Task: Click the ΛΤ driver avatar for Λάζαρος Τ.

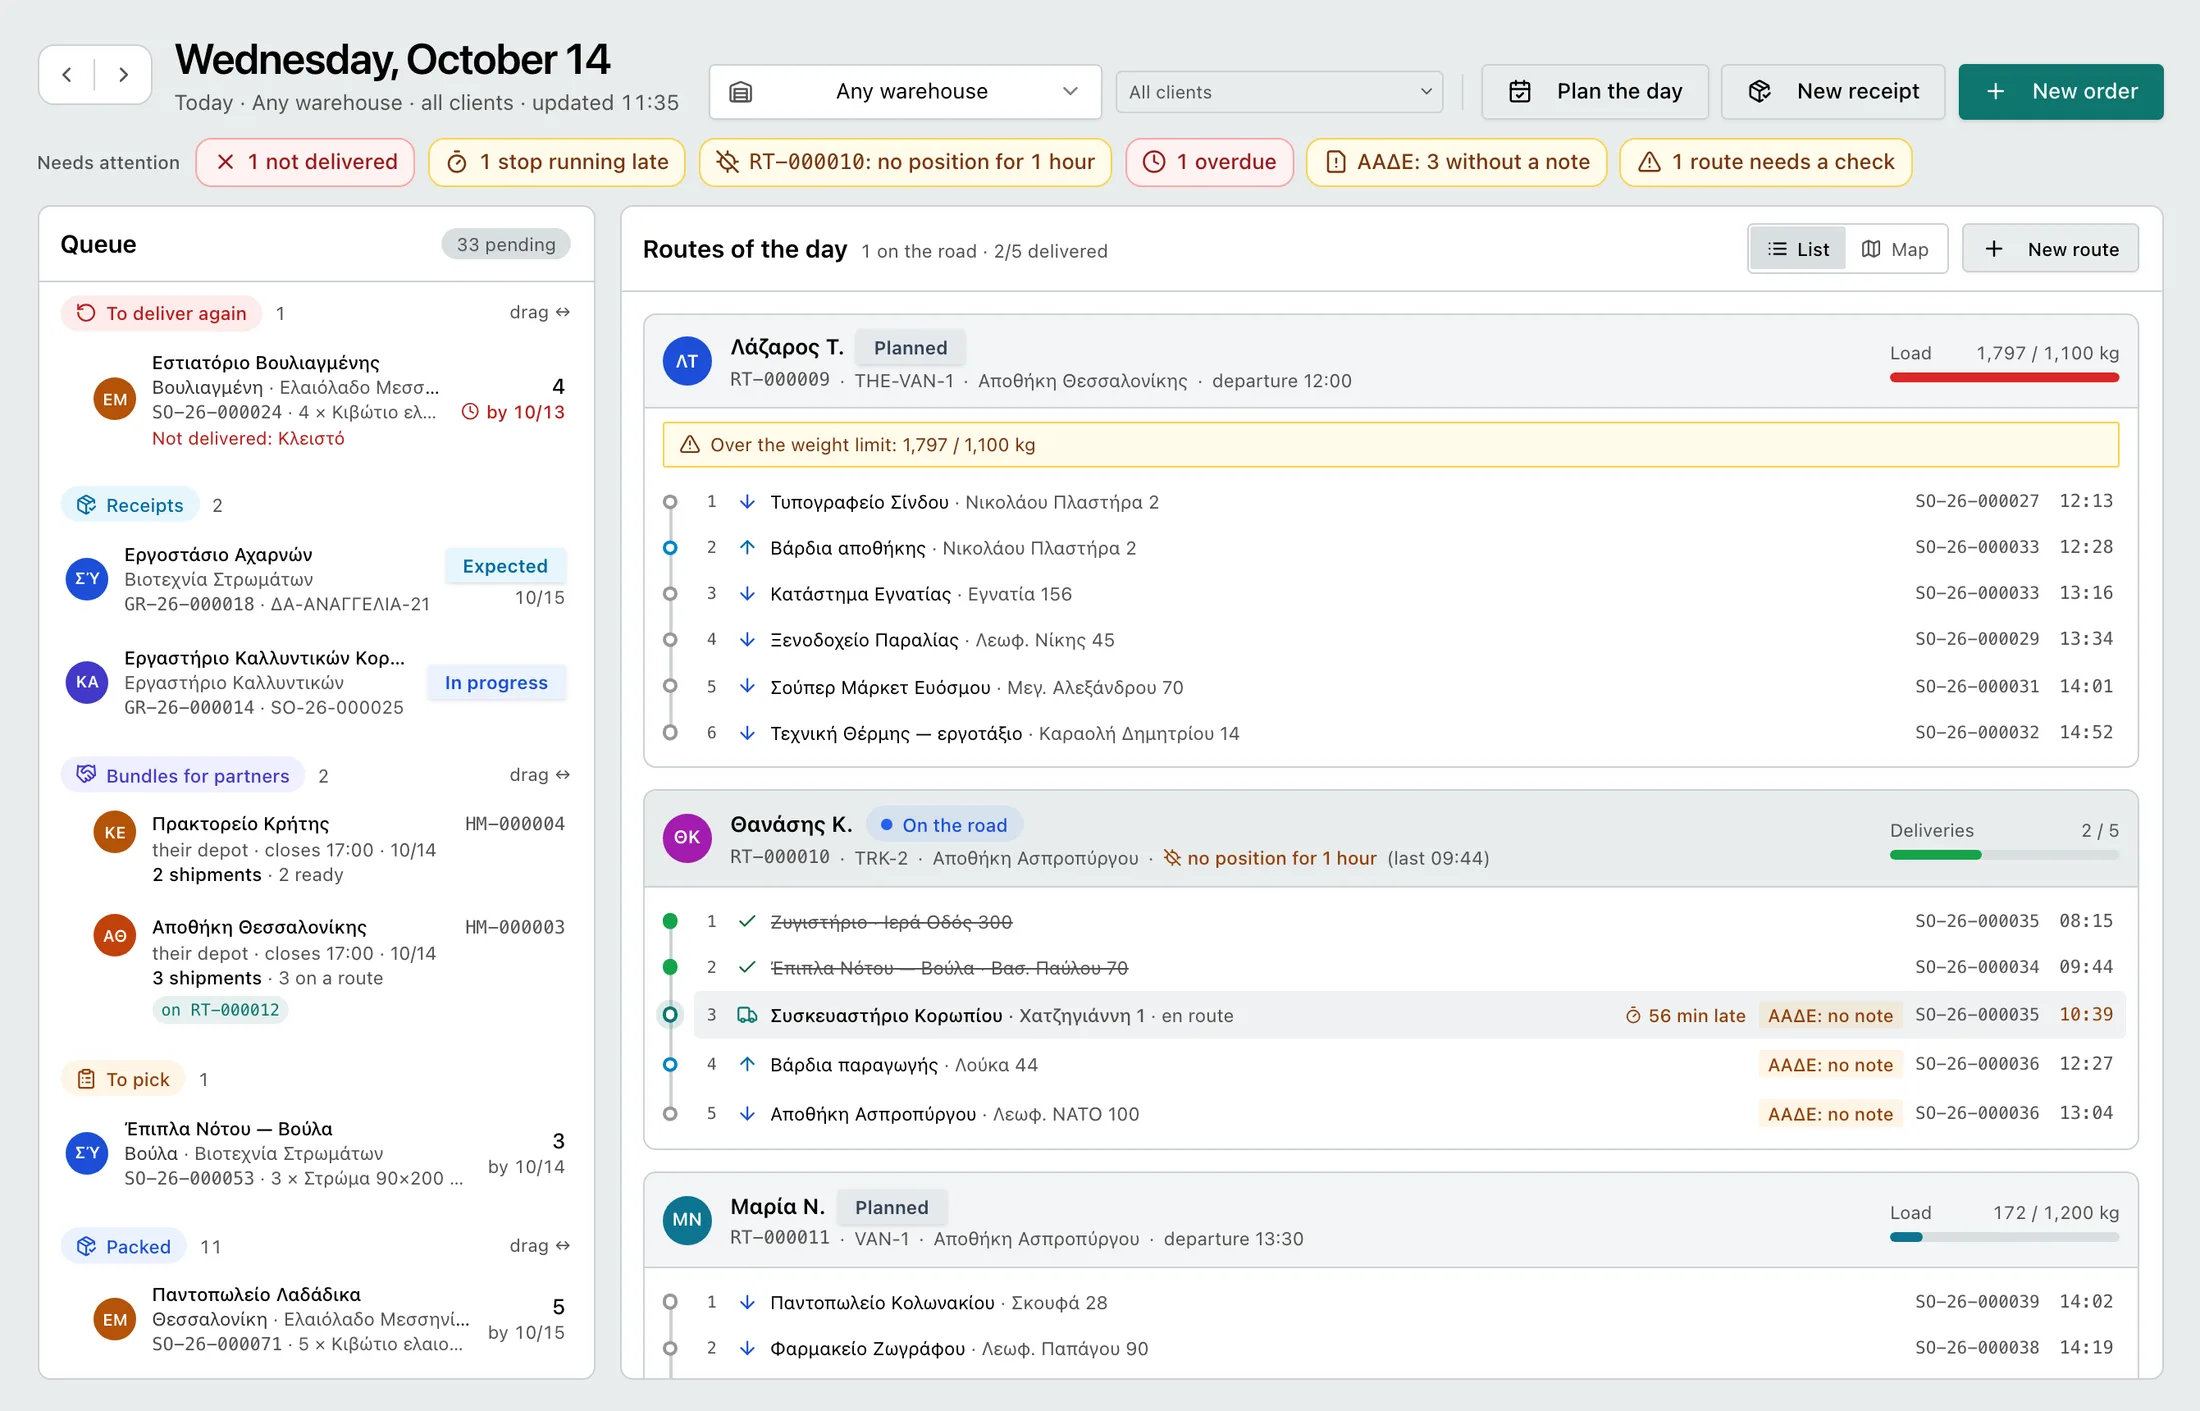Action: click(x=687, y=361)
